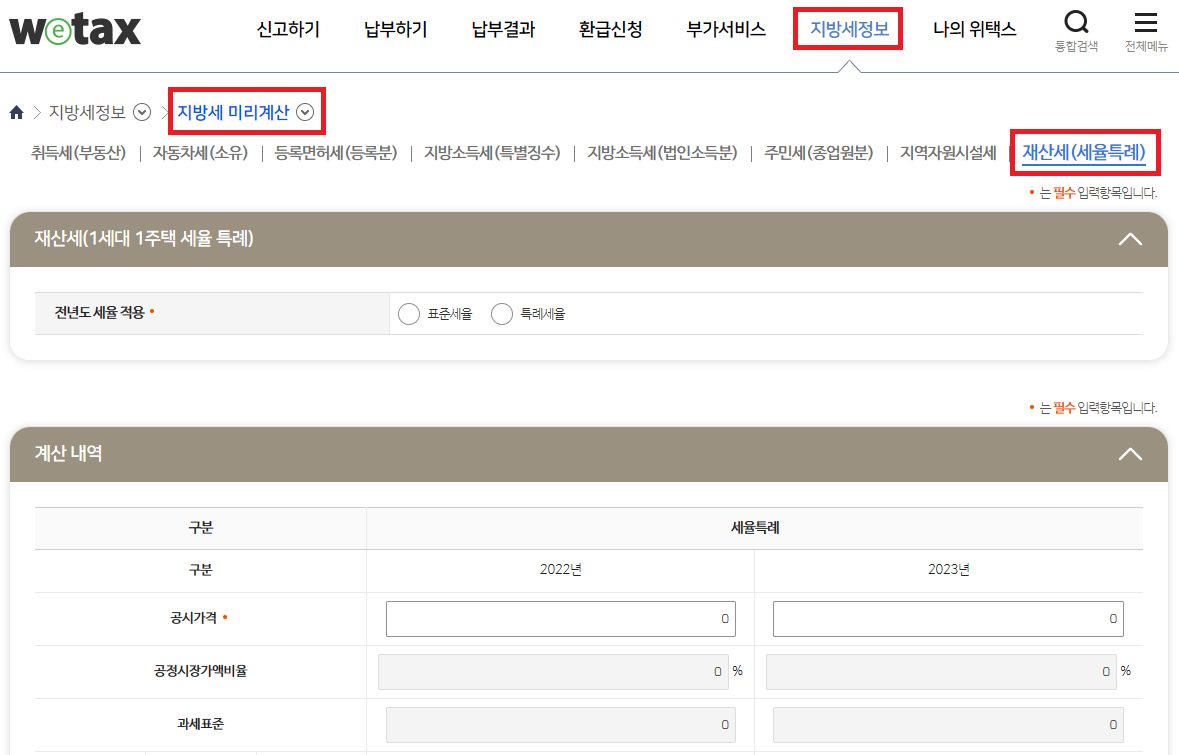
Task: Choose a rate option under 전년도 세율 적용
Action: (409, 313)
